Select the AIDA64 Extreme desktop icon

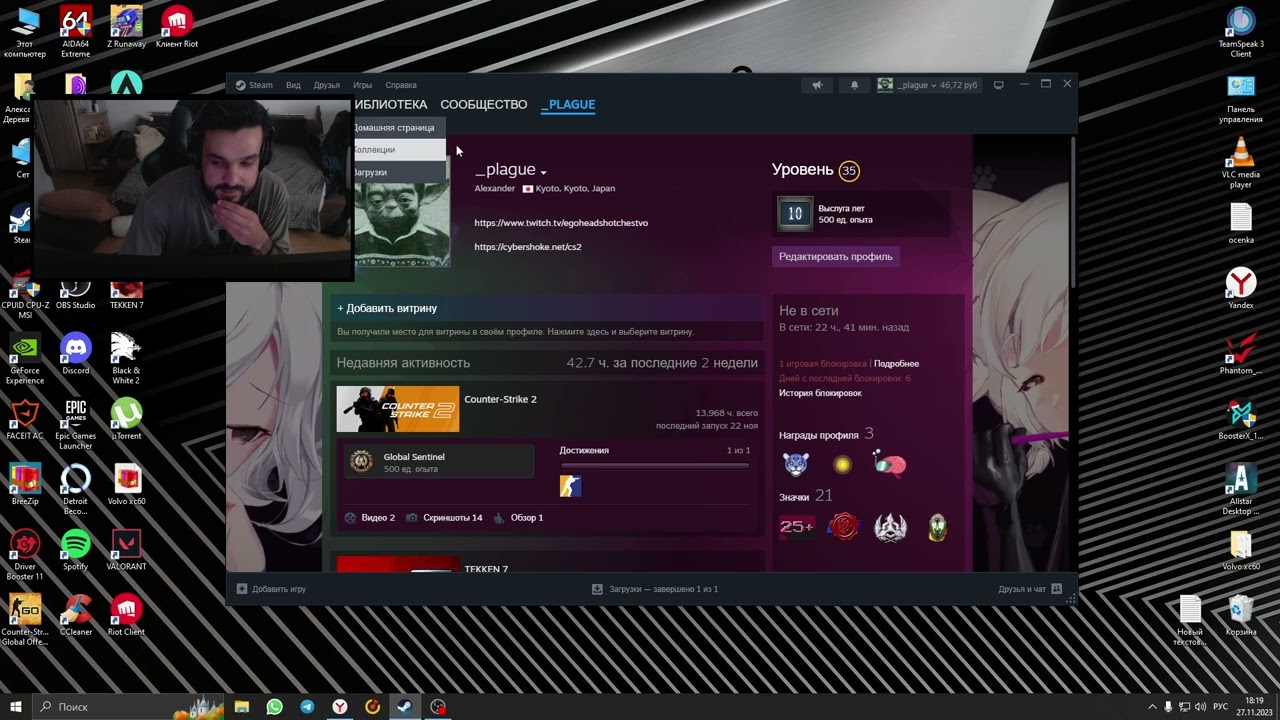[76, 31]
